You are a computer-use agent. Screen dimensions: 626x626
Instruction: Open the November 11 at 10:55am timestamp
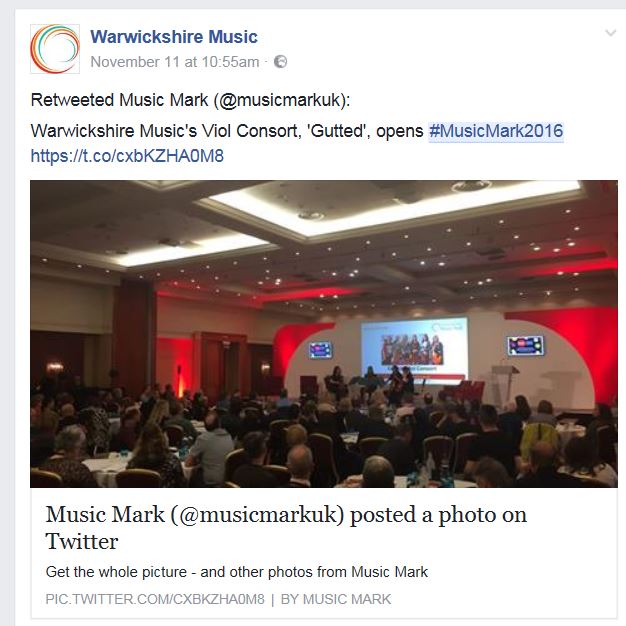[x=174, y=62]
